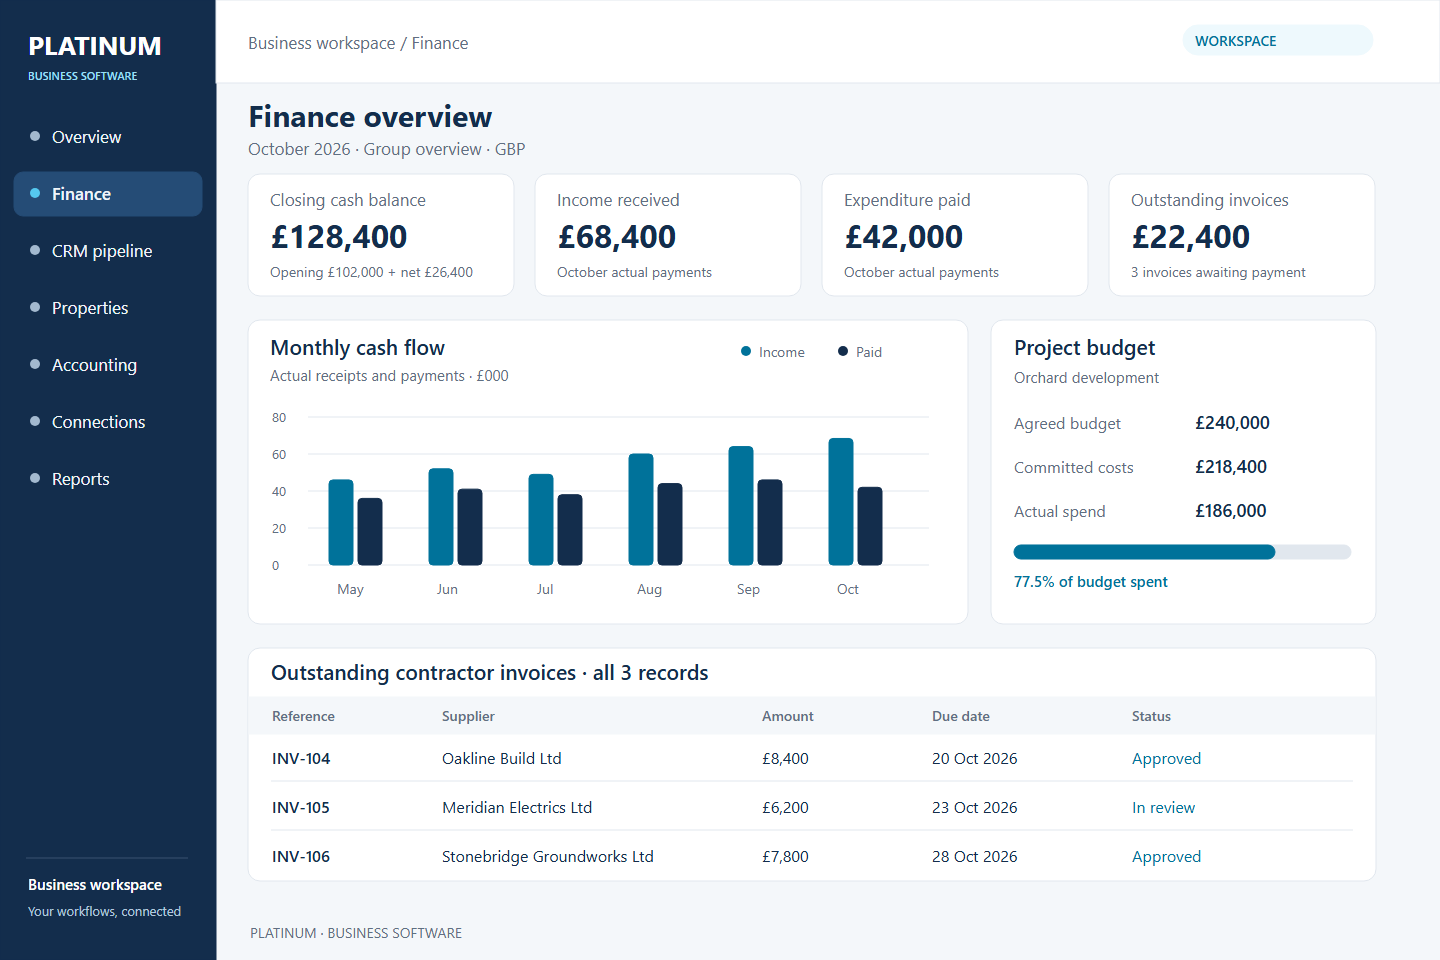Open the Overview sidebar item
The image size is (1440, 960).
[x=108, y=137]
